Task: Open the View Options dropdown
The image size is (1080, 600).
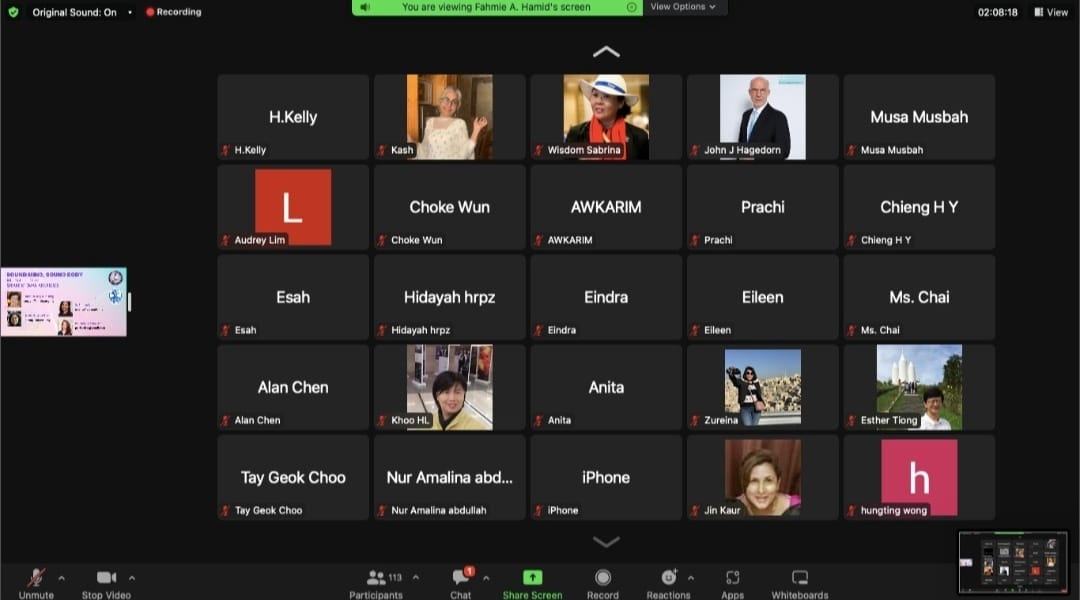Action: (x=683, y=7)
